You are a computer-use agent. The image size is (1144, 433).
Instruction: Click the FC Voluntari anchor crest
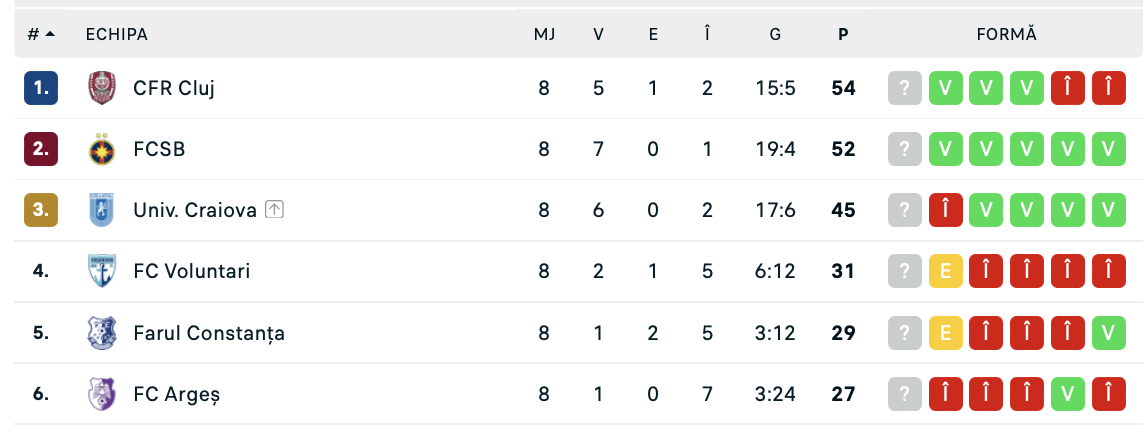tap(101, 272)
